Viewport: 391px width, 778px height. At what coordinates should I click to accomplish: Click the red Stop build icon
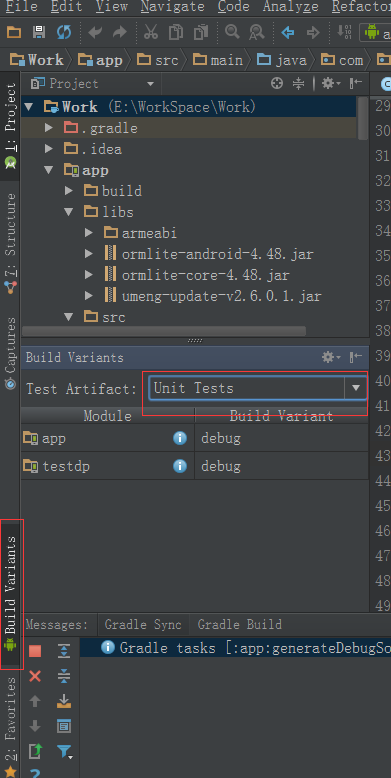coord(35,651)
